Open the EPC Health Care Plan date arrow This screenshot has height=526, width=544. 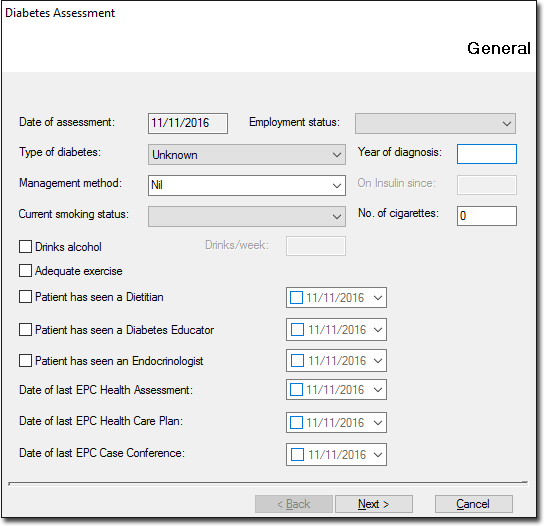(x=378, y=423)
